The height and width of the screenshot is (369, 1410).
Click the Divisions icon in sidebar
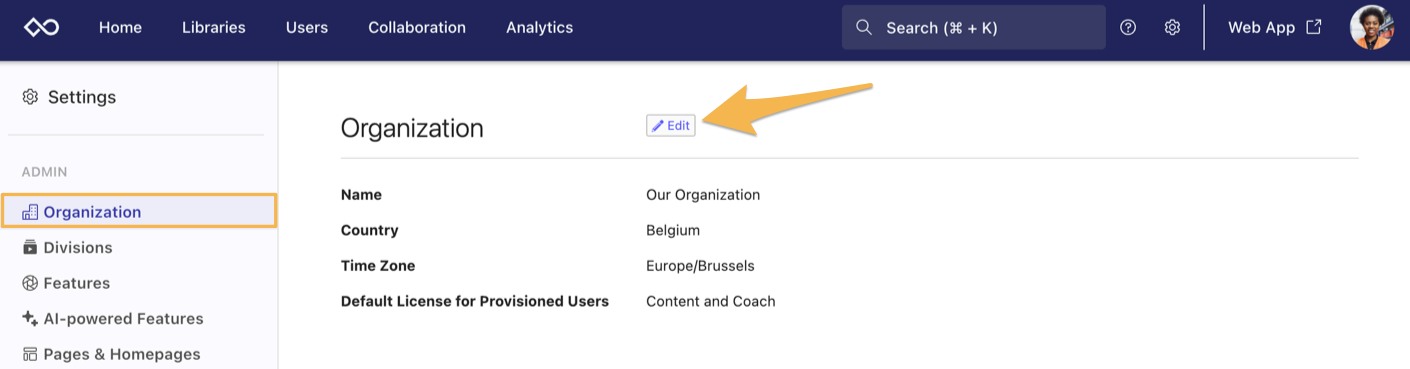30,247
